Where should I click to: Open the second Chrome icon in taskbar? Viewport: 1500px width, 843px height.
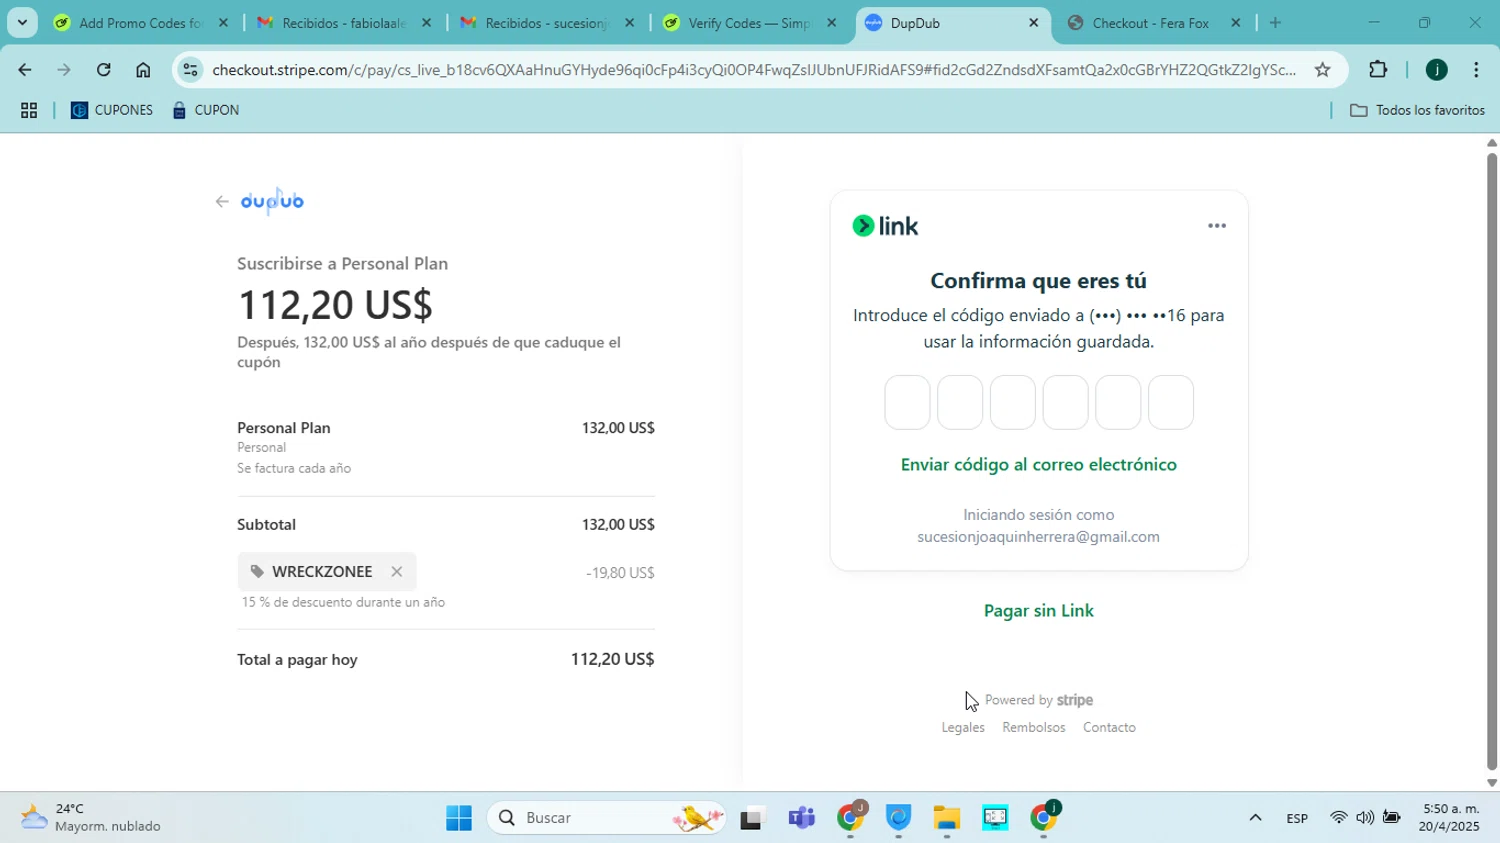click(1043, 818)
